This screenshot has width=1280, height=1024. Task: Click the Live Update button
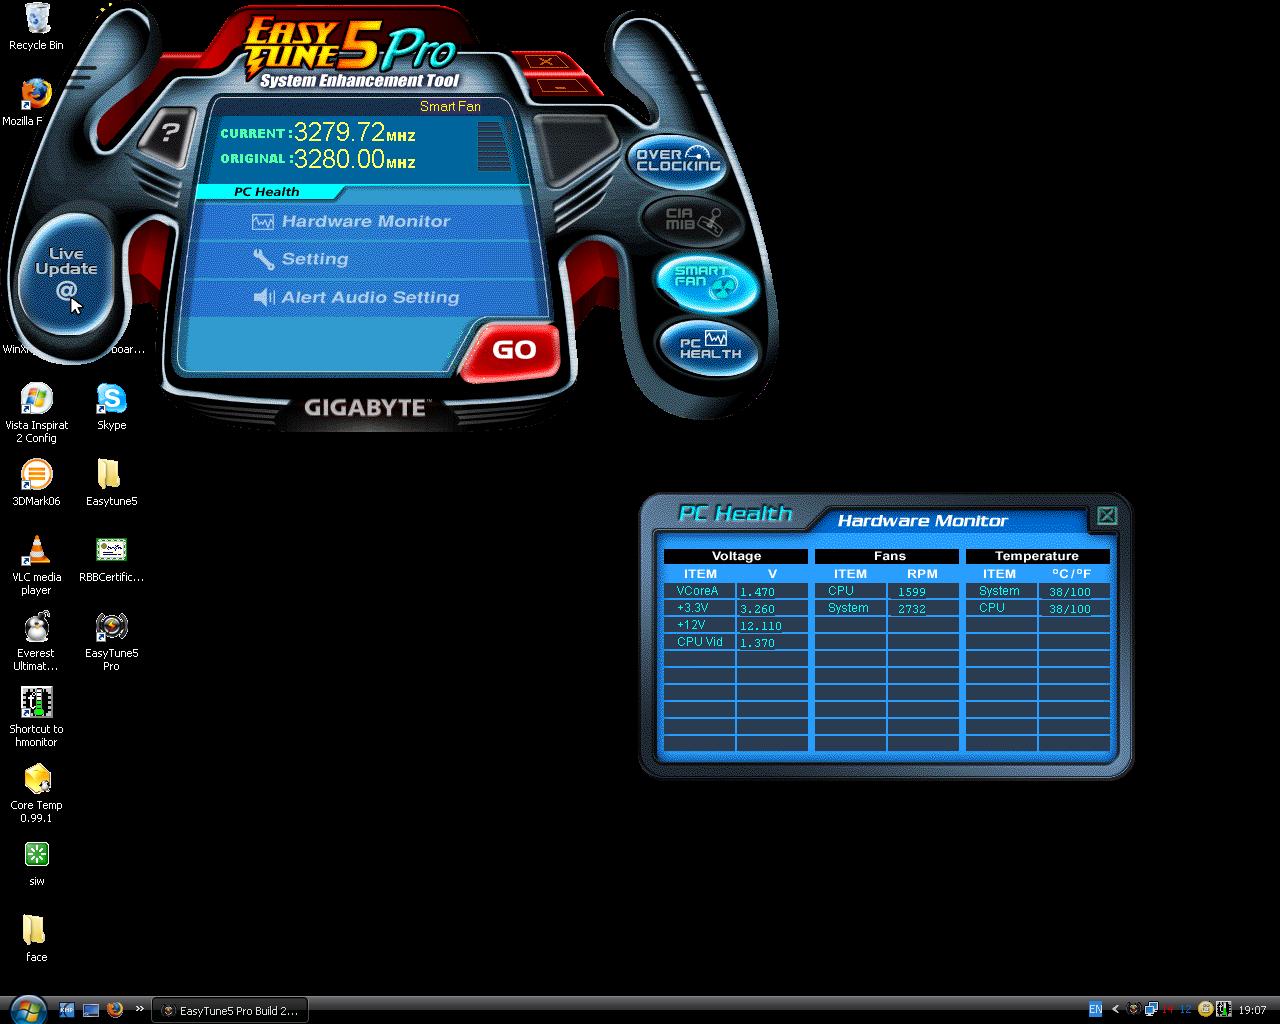[67, 273]
